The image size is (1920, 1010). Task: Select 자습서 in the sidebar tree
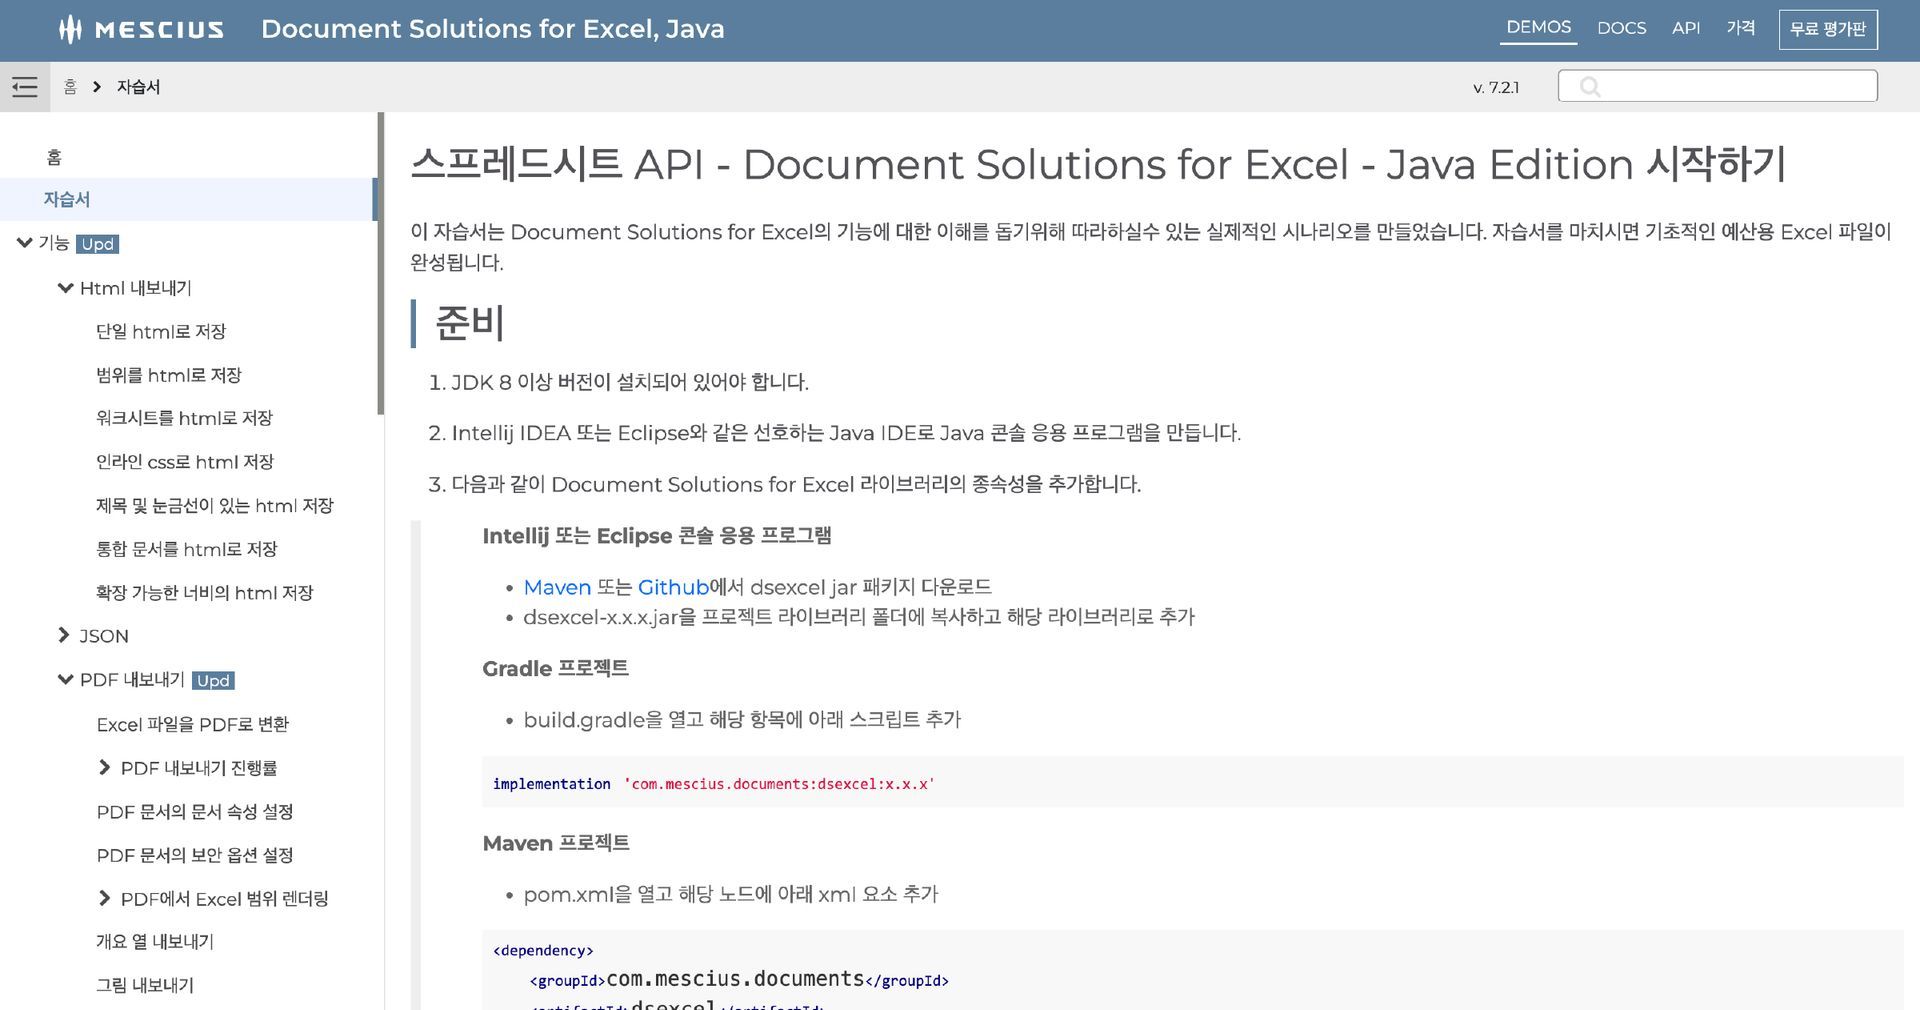point(67,199)
